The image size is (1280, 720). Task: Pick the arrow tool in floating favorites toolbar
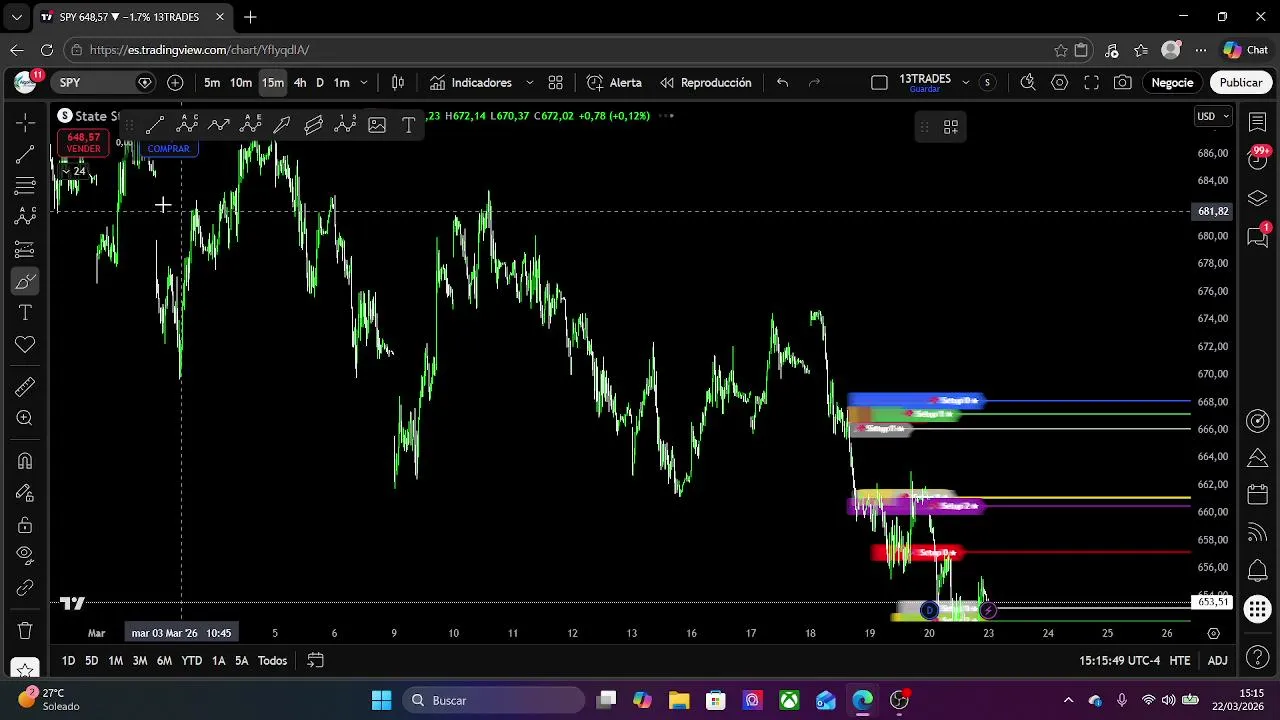tap(282, 125)
